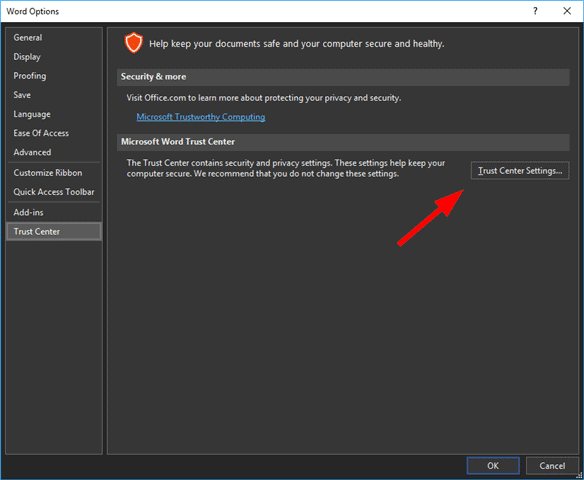Click the orange shield icon
The image size is (584, 480).
pos(133,43)
